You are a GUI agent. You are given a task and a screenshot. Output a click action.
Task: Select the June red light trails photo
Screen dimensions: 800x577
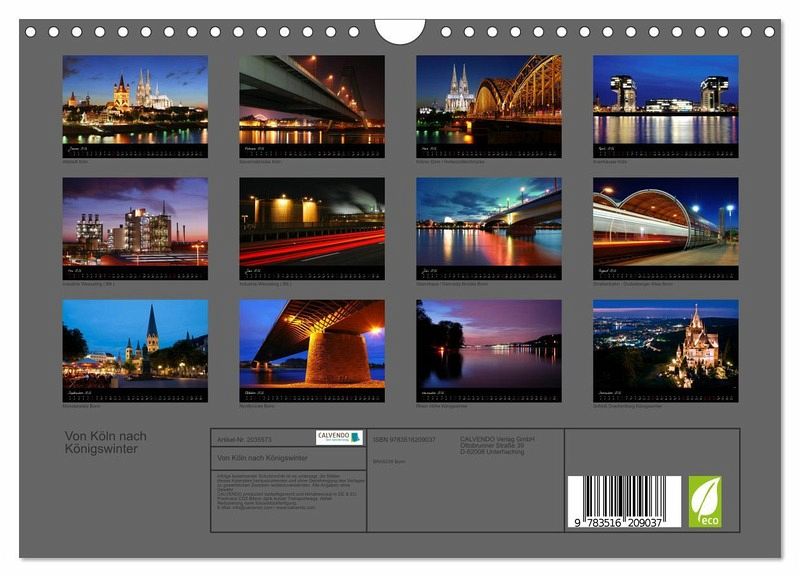tap(311, 223)
